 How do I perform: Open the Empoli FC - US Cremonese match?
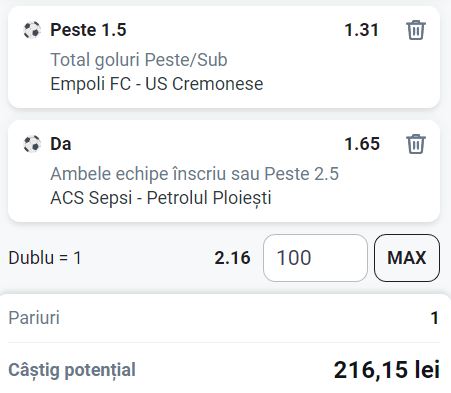point(157,84)
